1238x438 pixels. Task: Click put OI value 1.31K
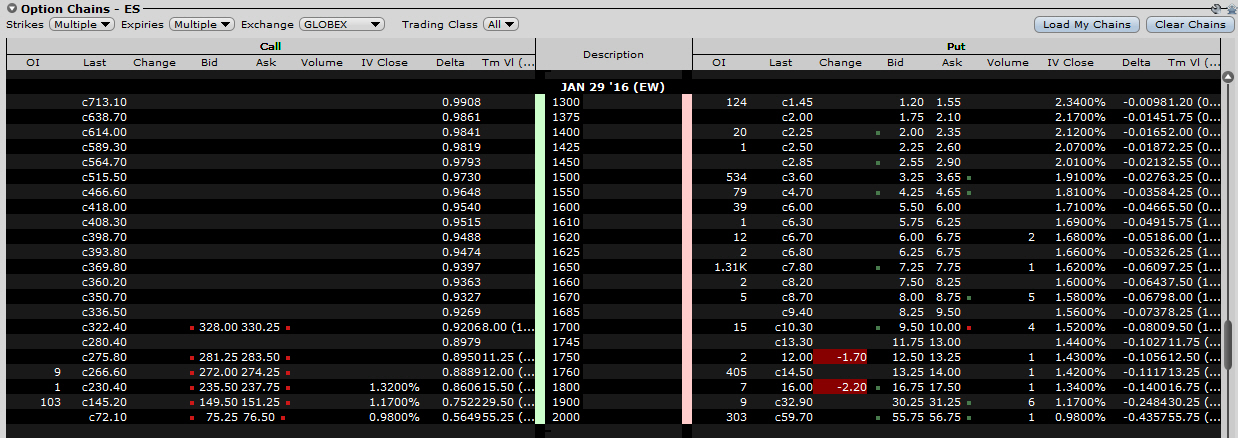(x=730, y=267)
